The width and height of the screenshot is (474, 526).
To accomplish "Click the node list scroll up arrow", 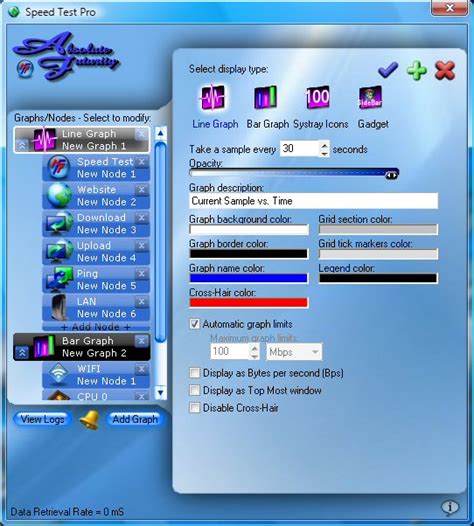I will (160, 134).
